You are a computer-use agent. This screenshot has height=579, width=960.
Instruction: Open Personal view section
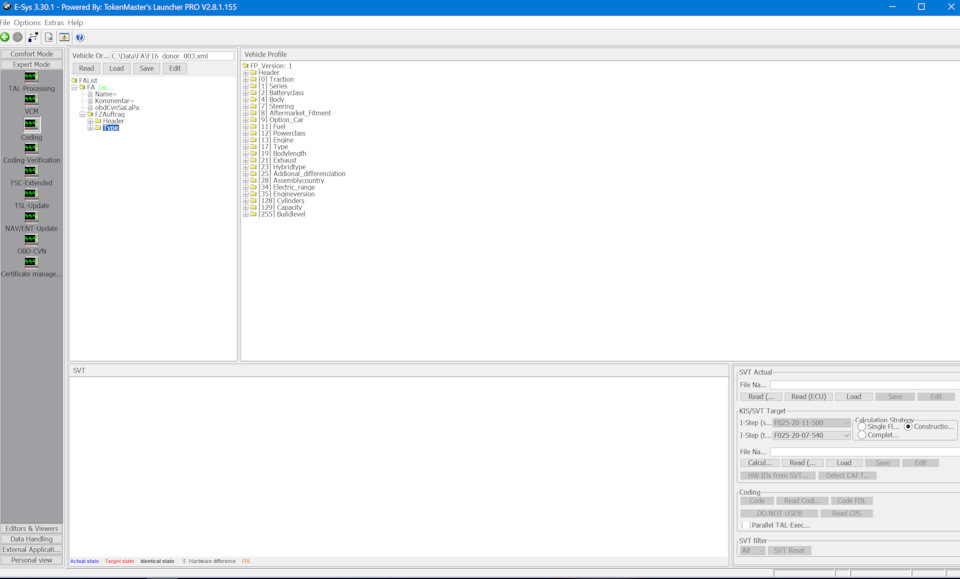pos(31,559)
